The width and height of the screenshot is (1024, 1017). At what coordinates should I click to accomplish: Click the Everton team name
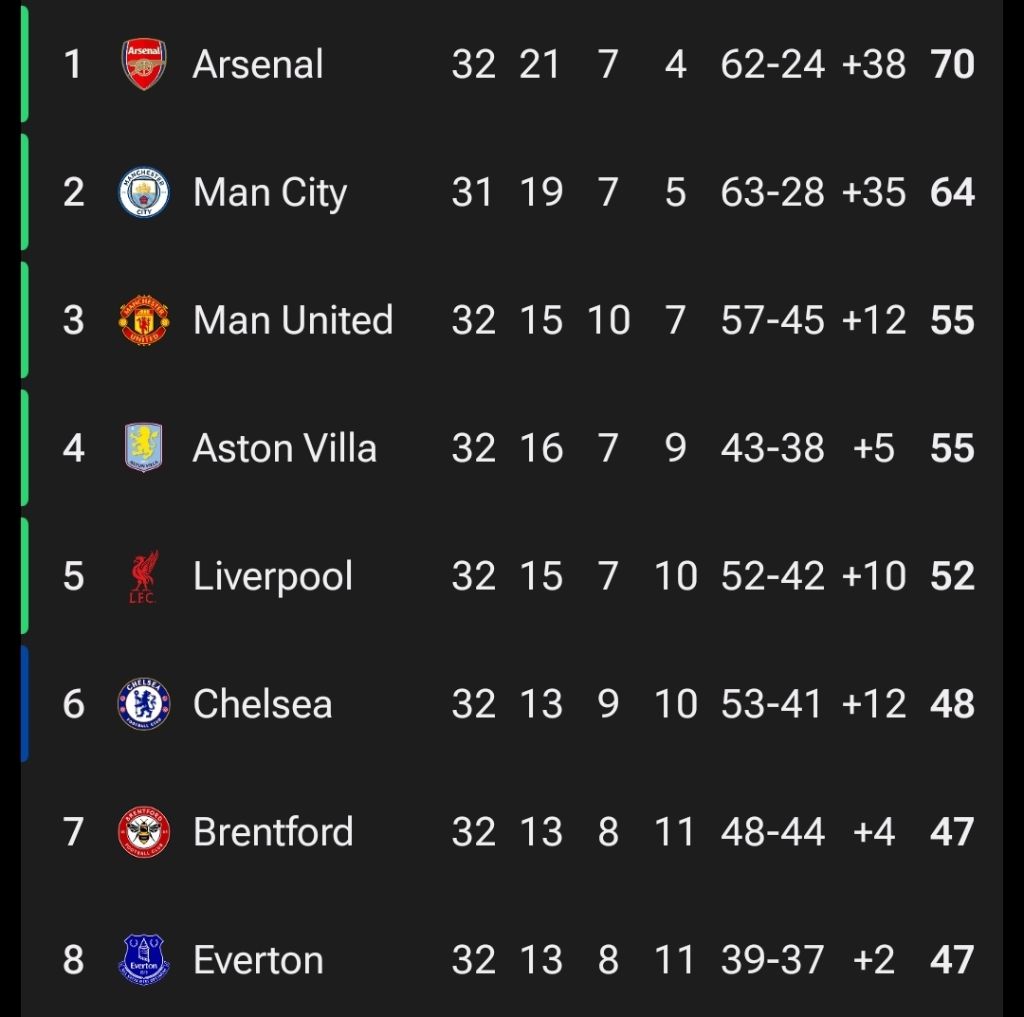(258, 960)
